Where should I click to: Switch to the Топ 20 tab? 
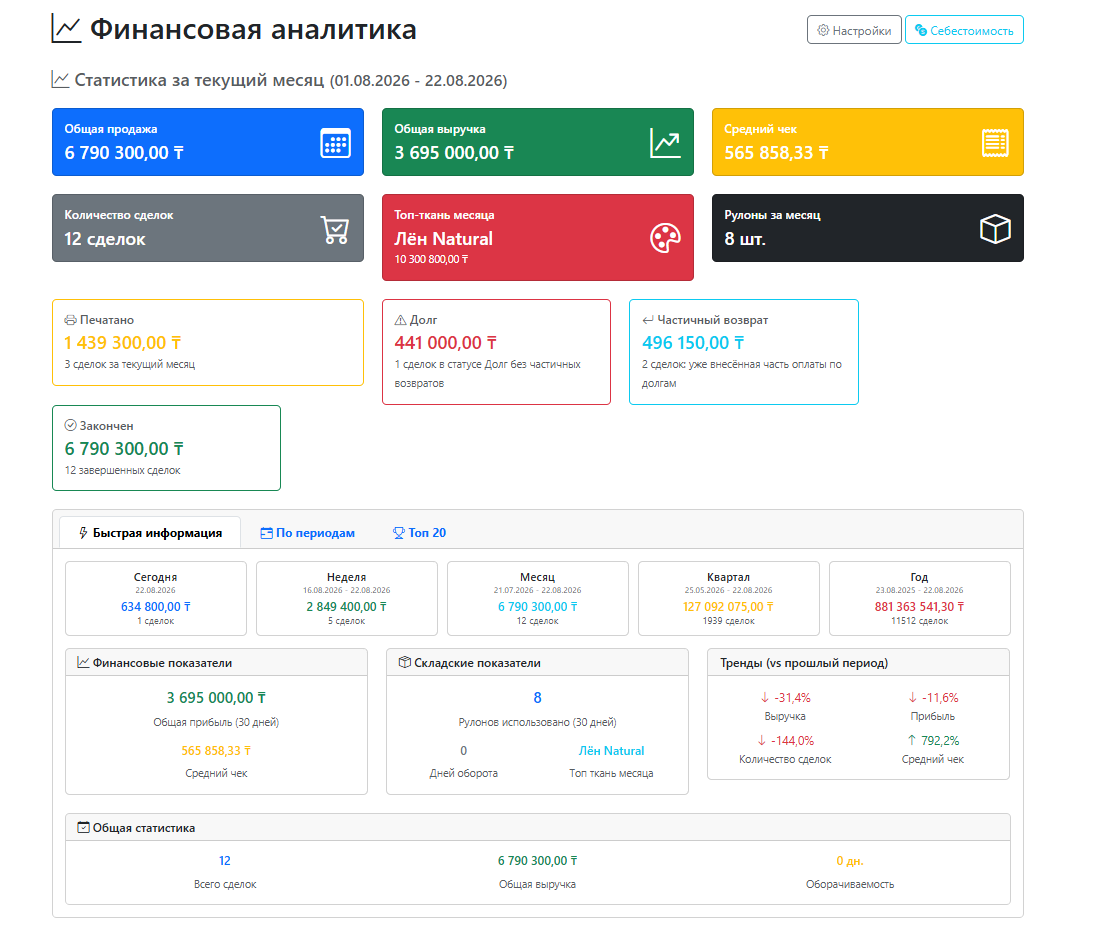pos(419,533)
